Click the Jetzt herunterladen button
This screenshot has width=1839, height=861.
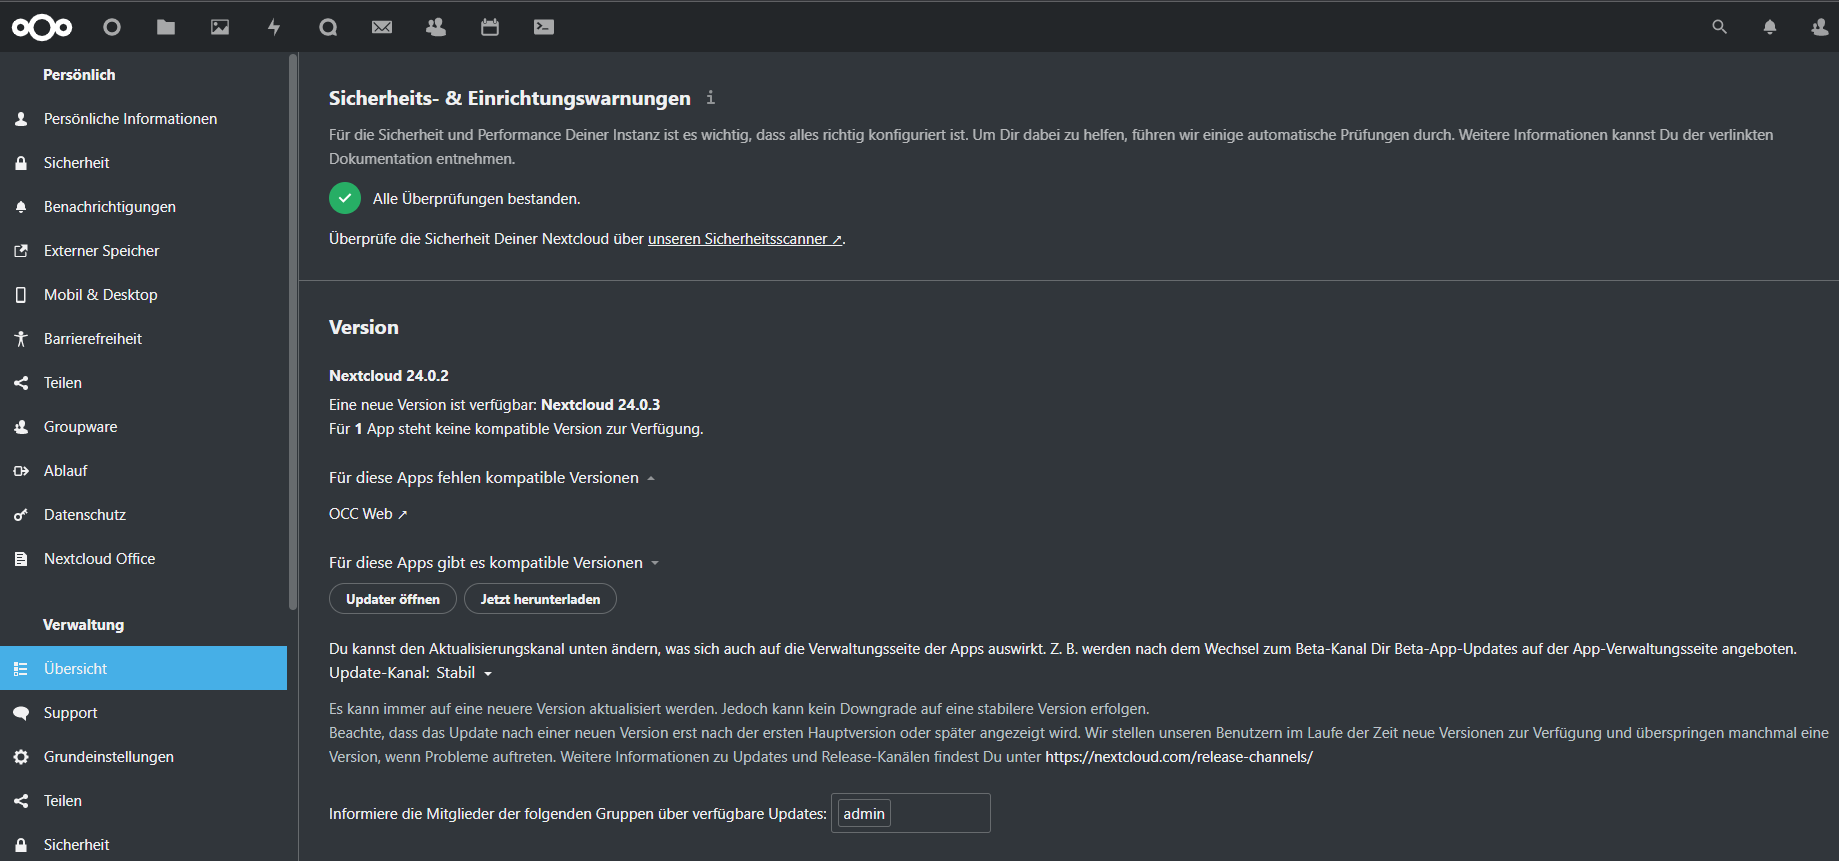pos(540,599)
